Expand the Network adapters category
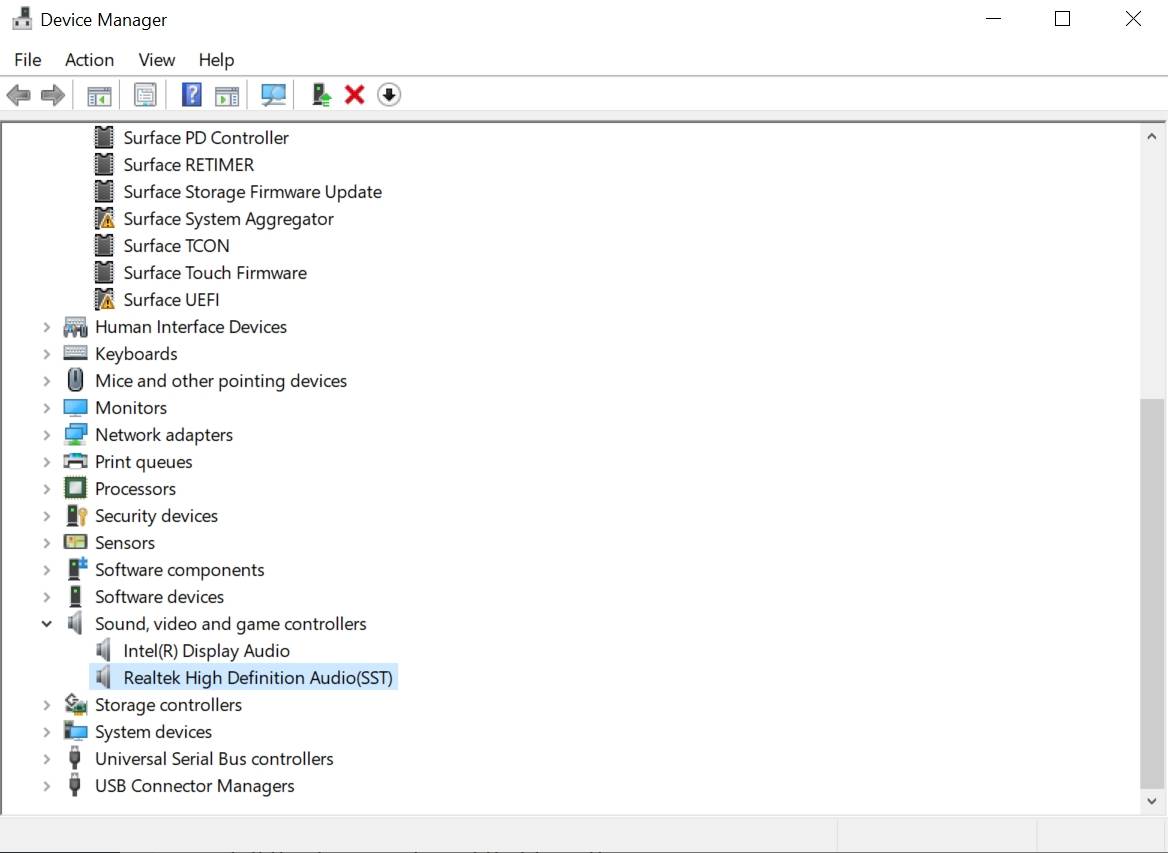Image resolution: width=1168 pixels, height=853 pixels. 47,435
